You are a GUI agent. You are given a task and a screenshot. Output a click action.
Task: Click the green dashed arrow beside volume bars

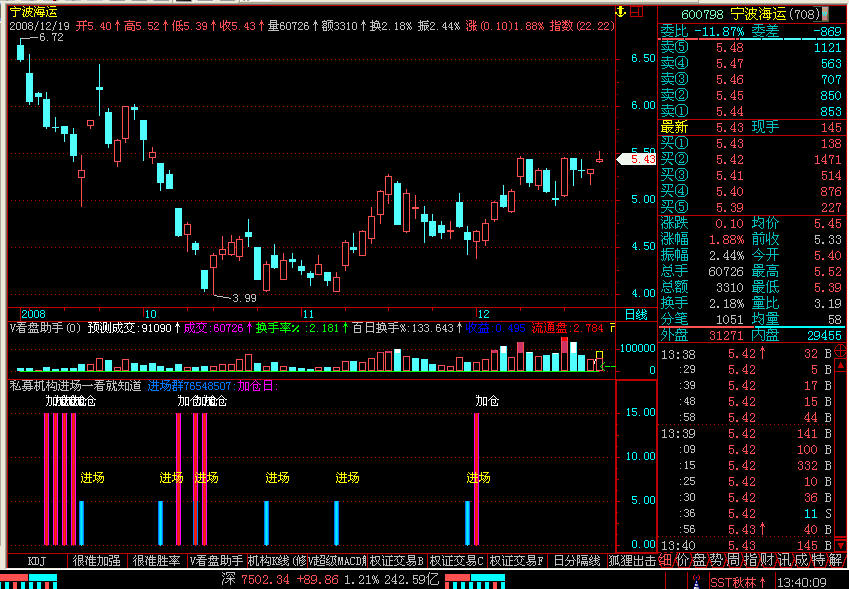[x=609, y=367]
